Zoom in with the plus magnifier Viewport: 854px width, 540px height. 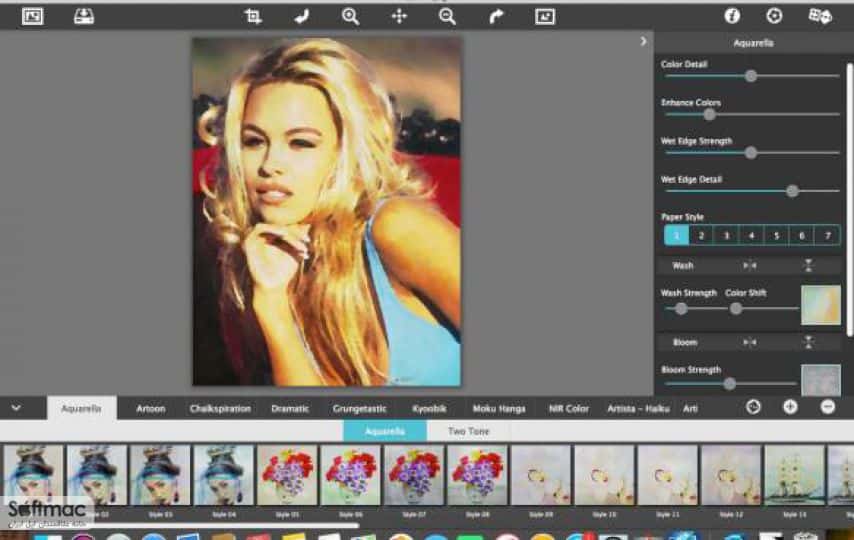[350, 16]
